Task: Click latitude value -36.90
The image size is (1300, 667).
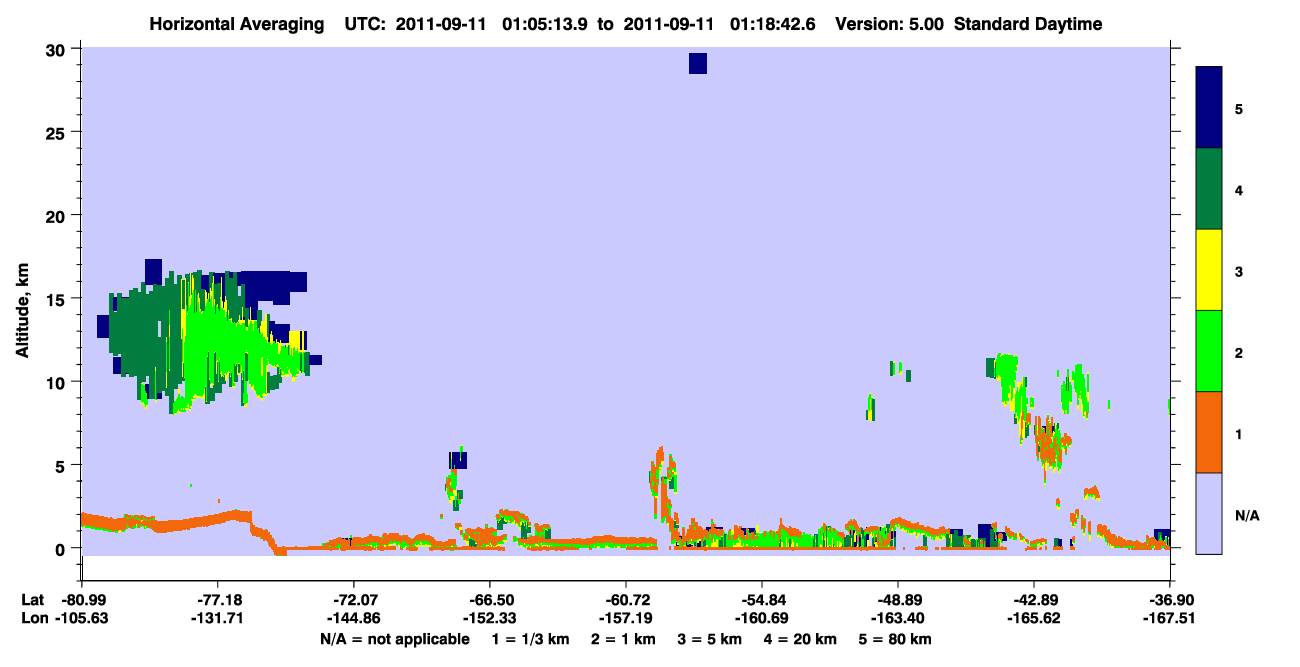Action: (1170, 600)
